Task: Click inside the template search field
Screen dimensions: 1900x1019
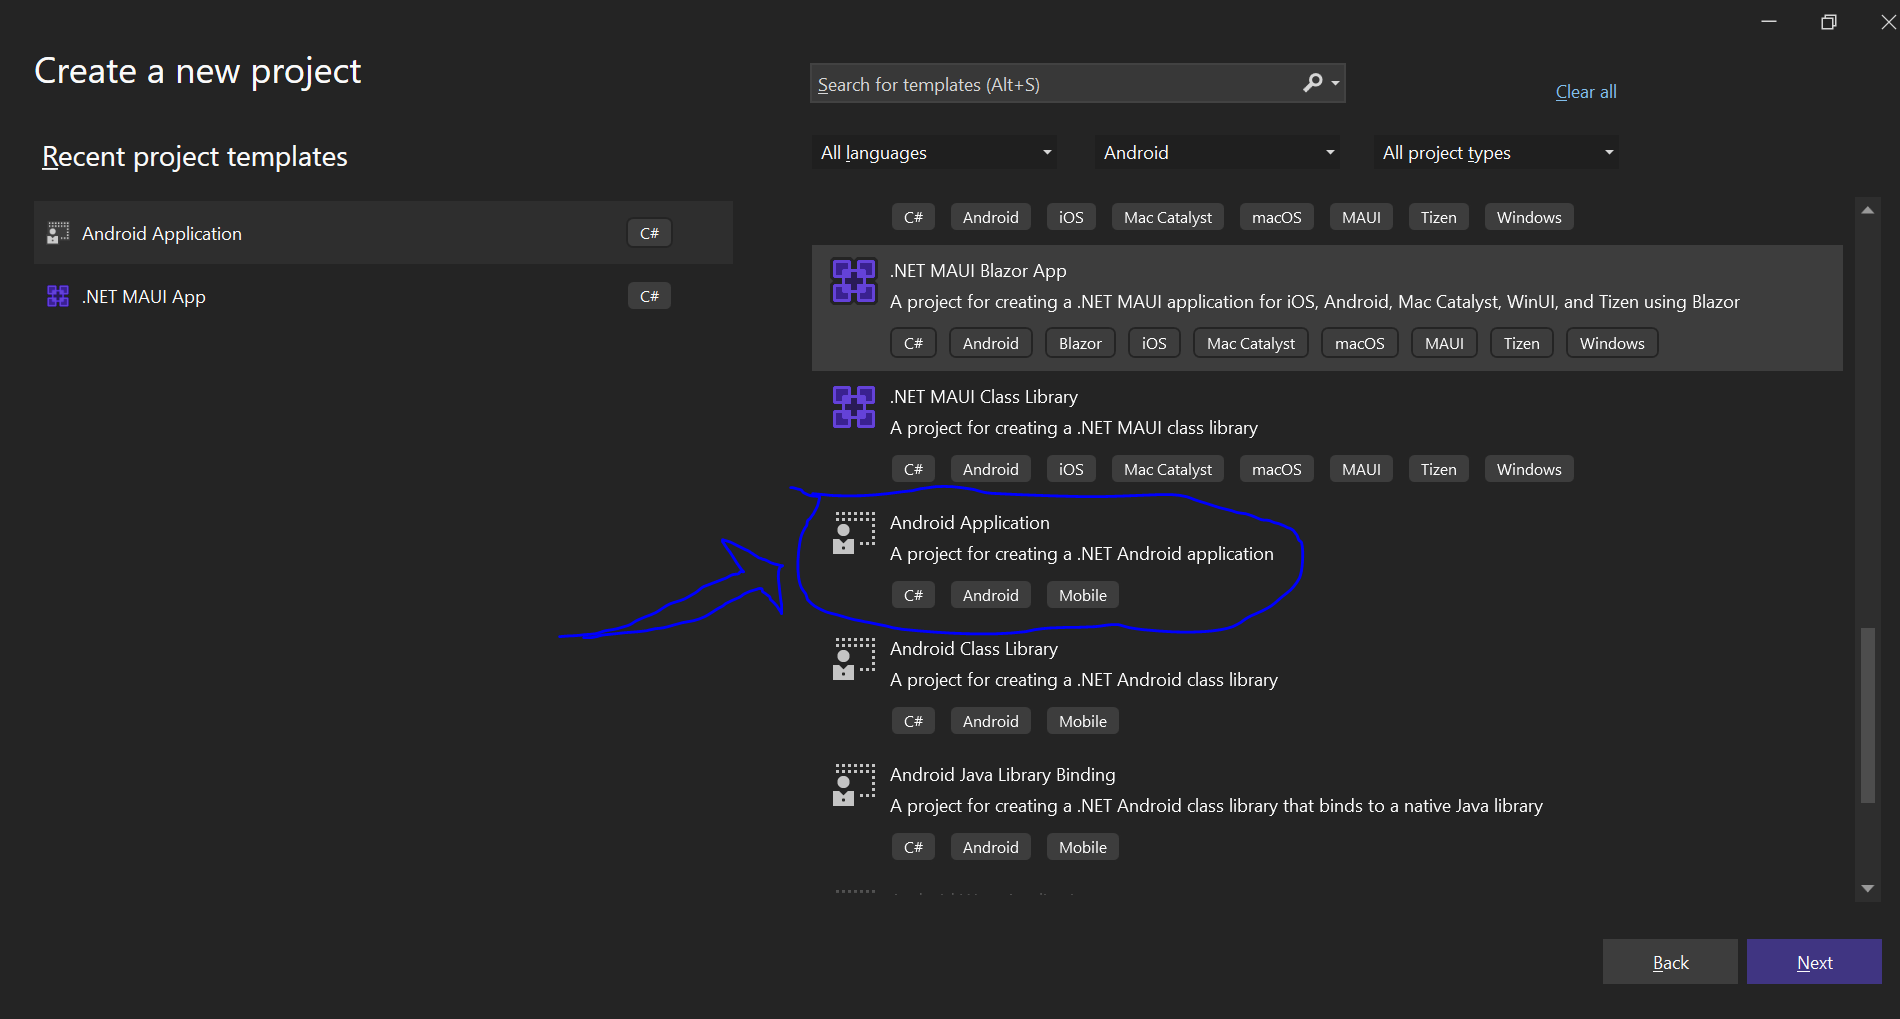Action: coord(1050,84)
